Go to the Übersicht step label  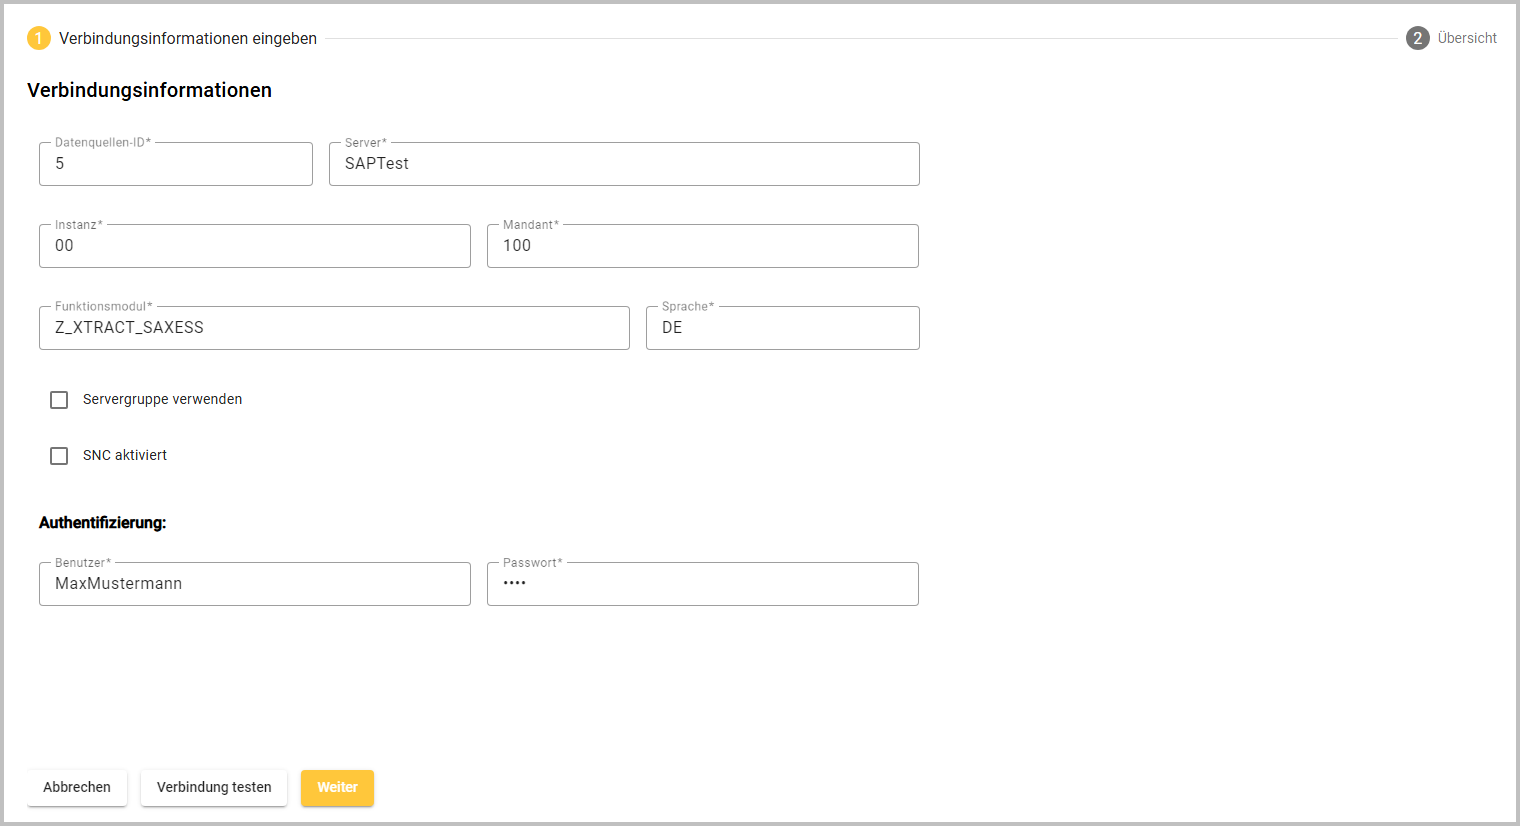[x=1467, y=38]
